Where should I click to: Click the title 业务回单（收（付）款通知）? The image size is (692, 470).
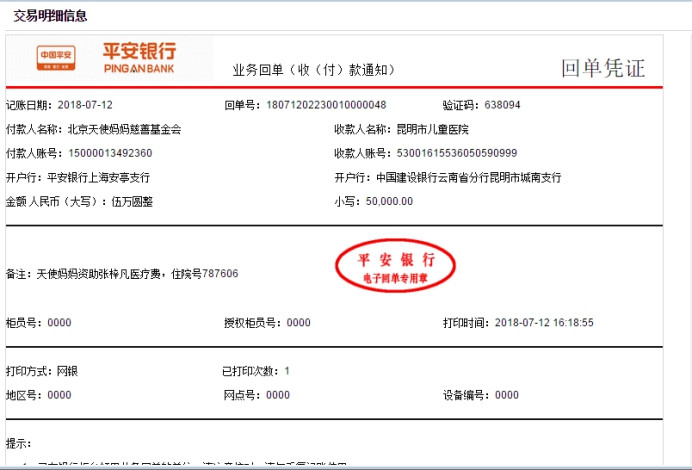[314, 70]
